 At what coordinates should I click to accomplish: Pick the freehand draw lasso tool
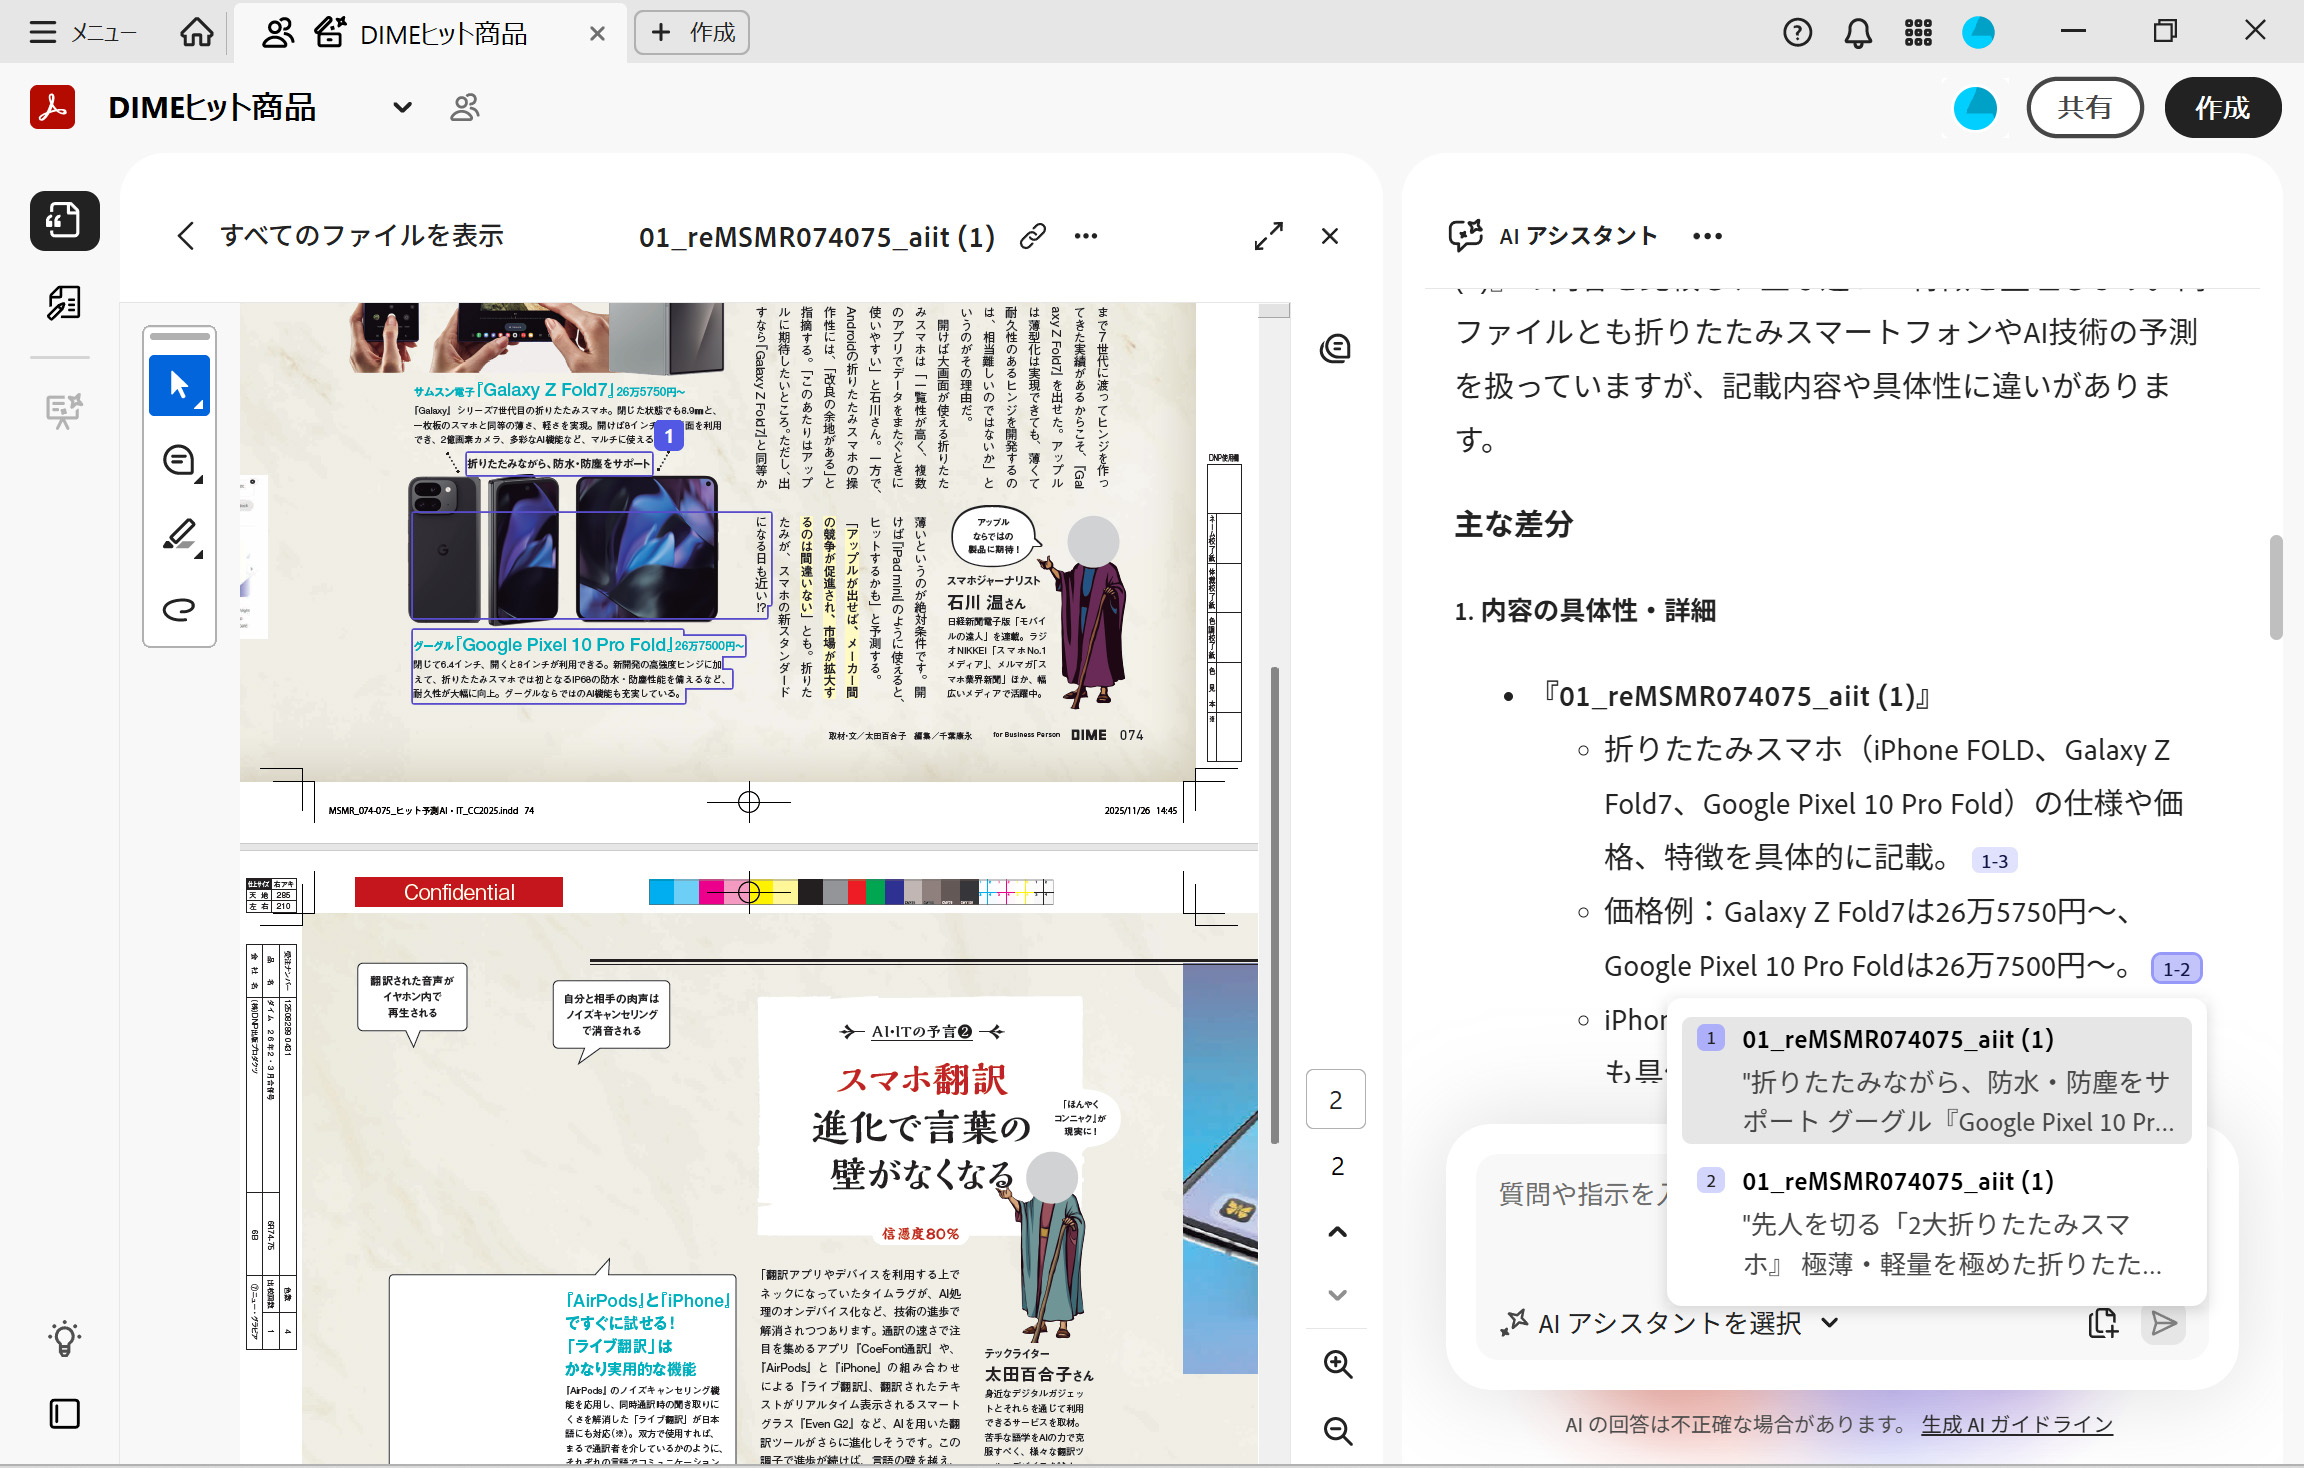(179, 609)
